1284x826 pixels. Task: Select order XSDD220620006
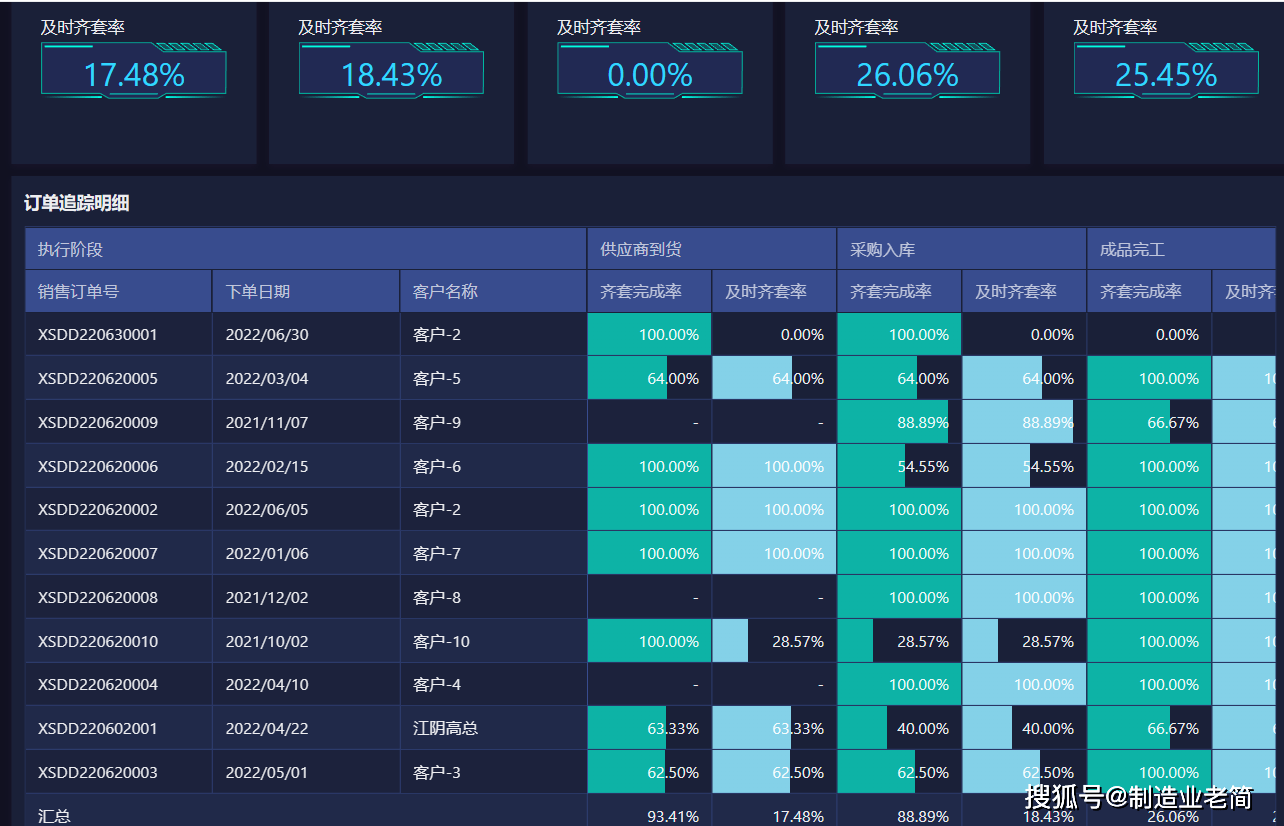point(98,467)
